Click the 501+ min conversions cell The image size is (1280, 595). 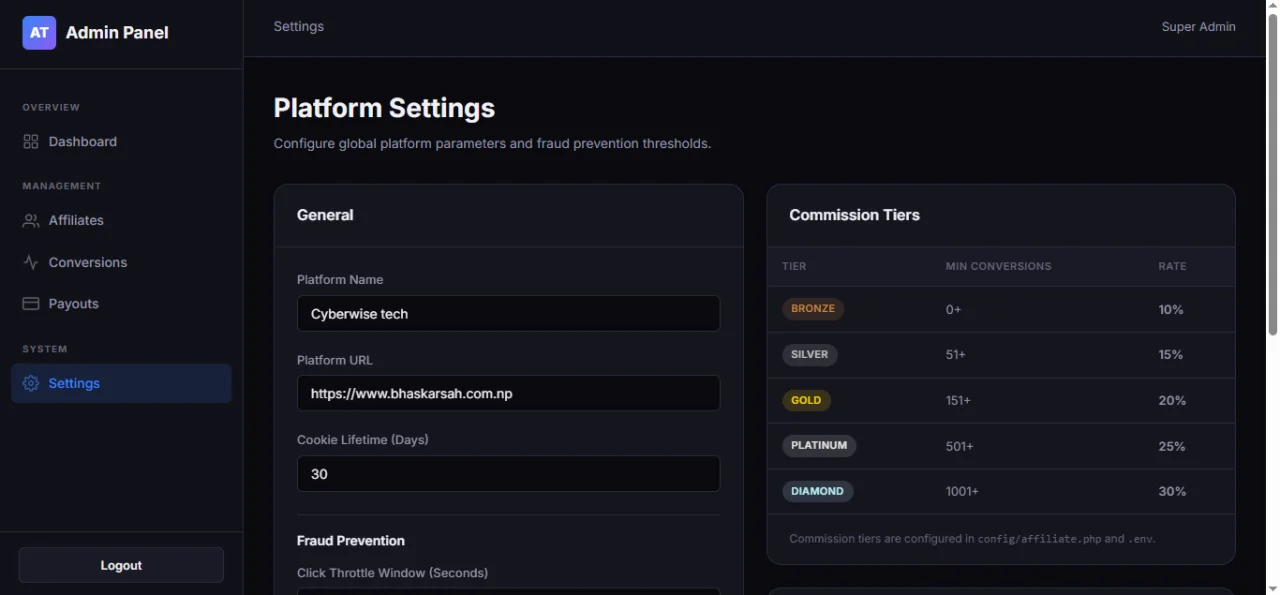[x=959, y=446]
